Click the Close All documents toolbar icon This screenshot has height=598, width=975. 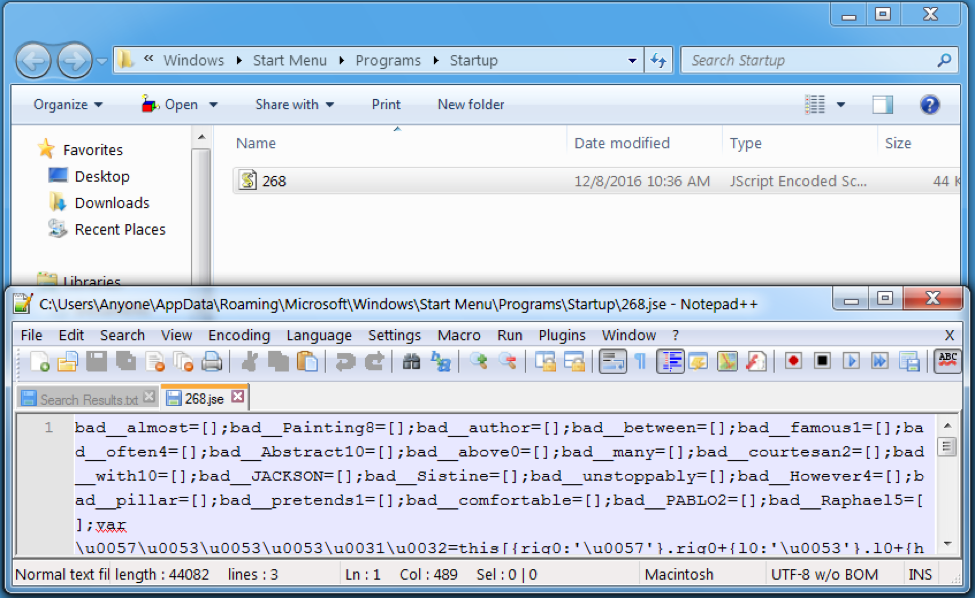tap(183, 361)
